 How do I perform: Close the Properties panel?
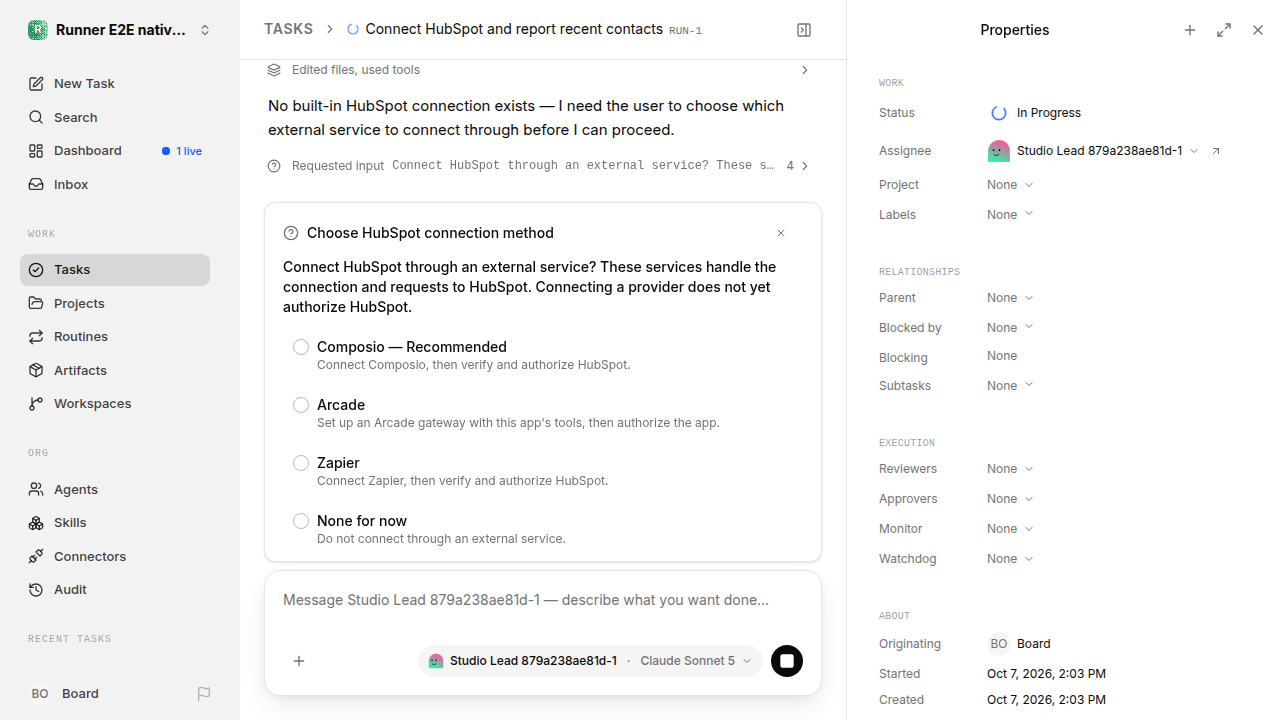[1258, 30]
